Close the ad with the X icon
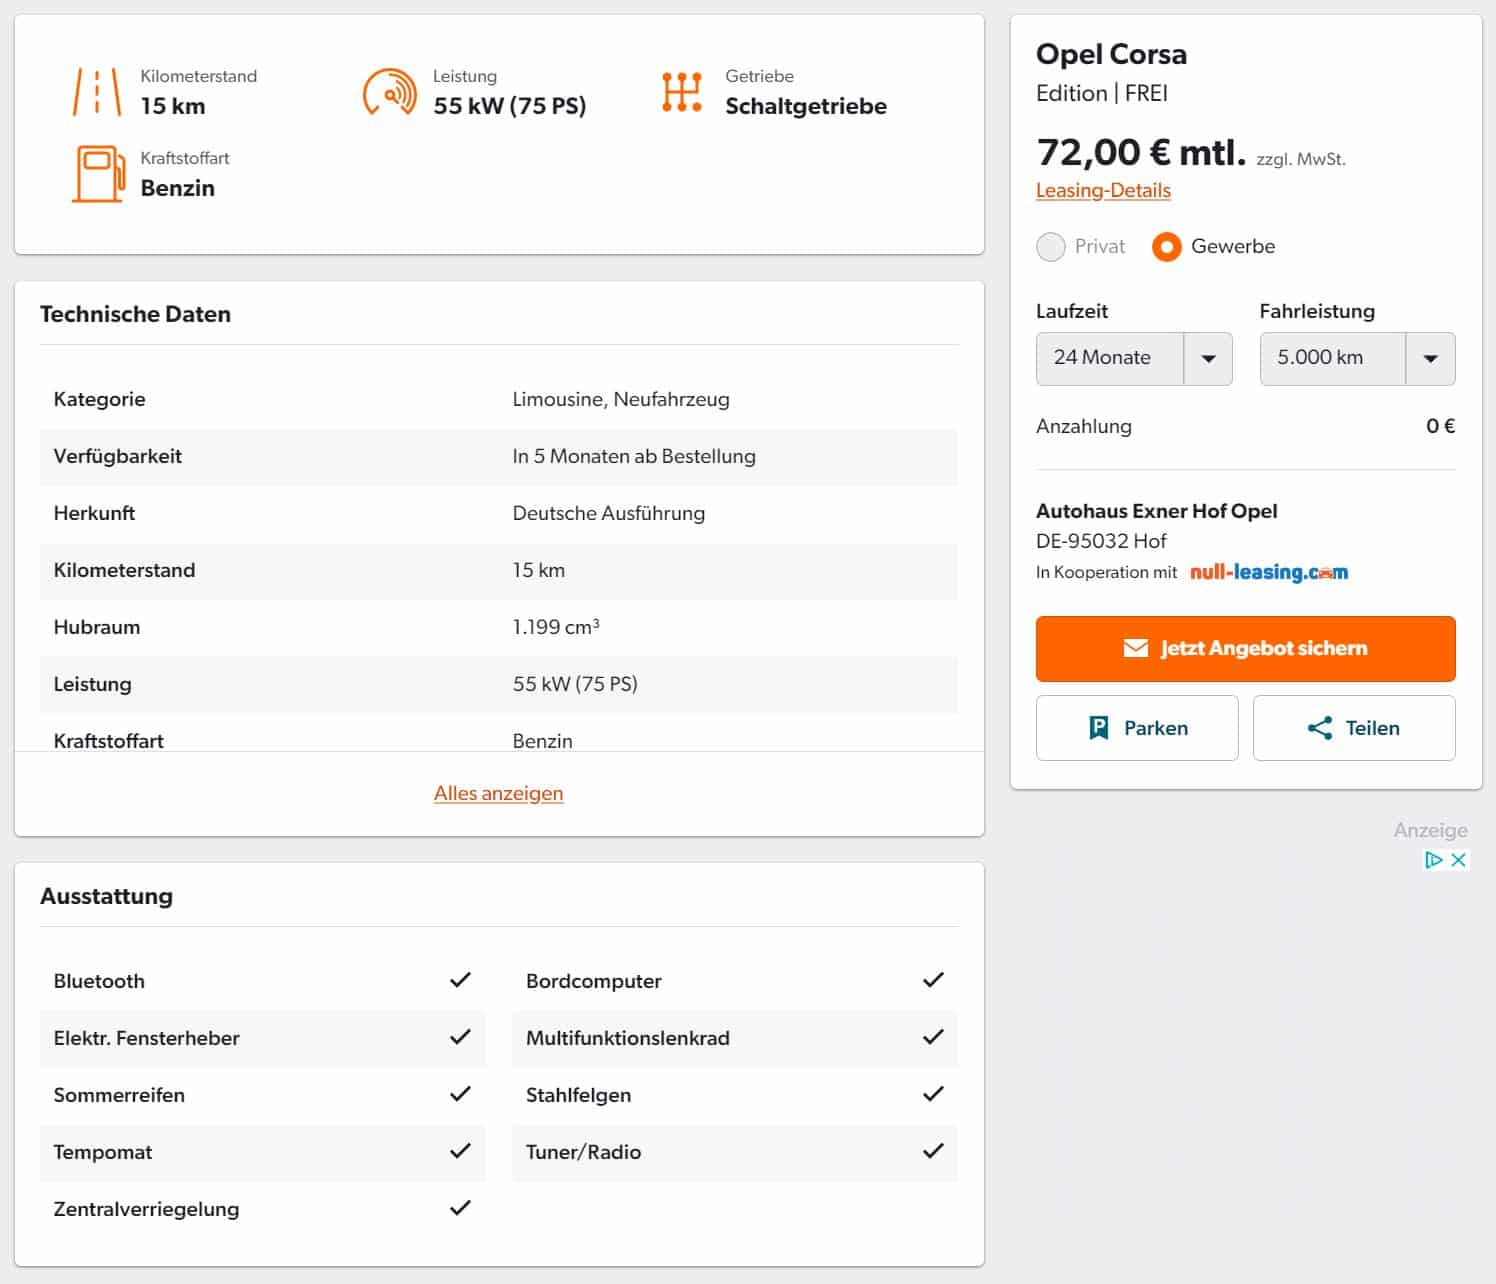Image resolution: width=1496 pixels, height=1284 pixels. (x=1459, y=860)
